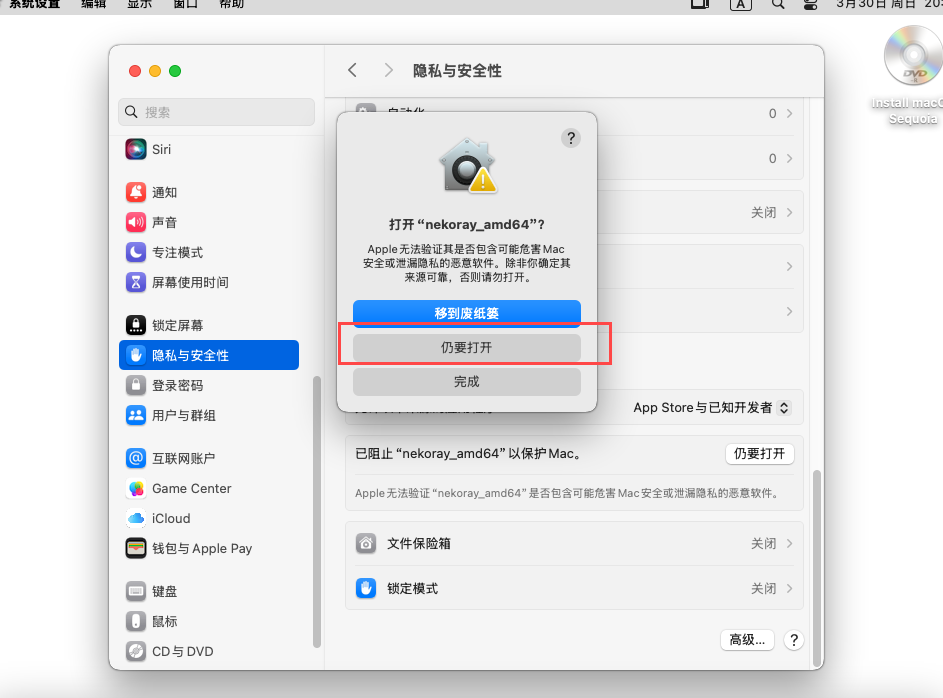Click the magnifier icon in search field
The height and width of the screenshot is (698, 943).
[131, 112]
